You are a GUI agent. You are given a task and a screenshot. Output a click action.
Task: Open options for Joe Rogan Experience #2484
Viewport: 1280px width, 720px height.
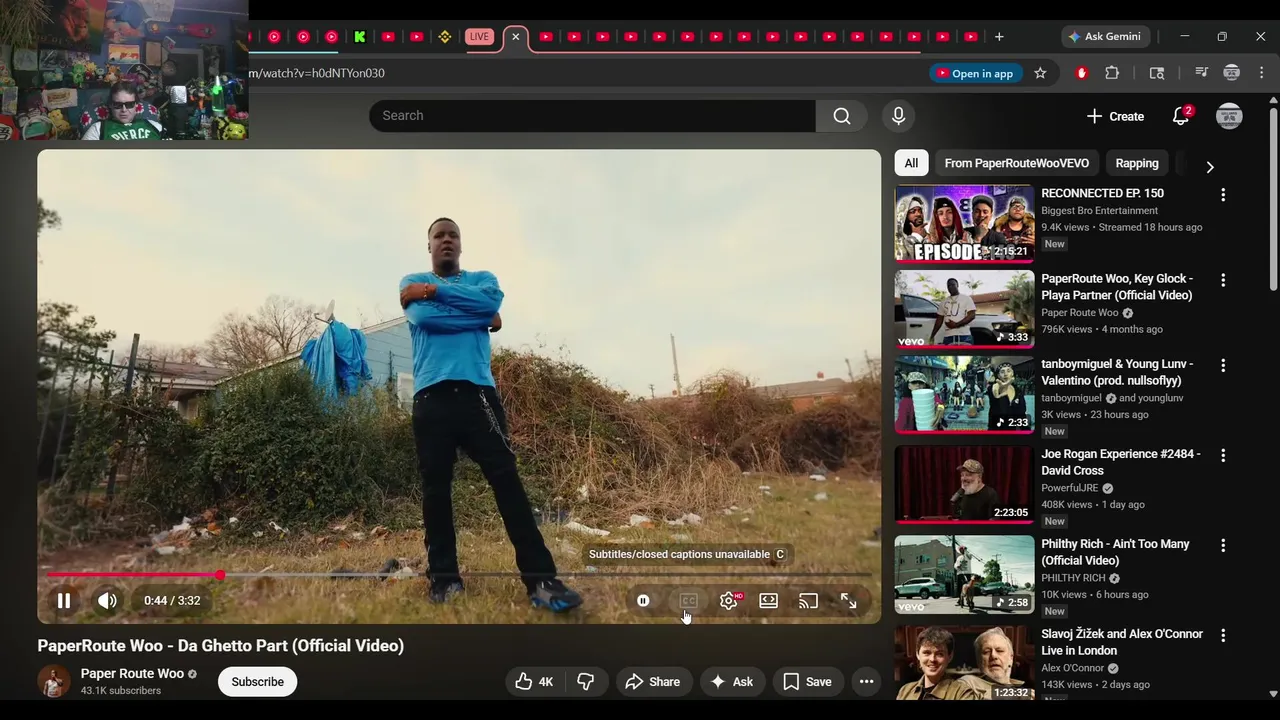click(x=1223, y=455)
